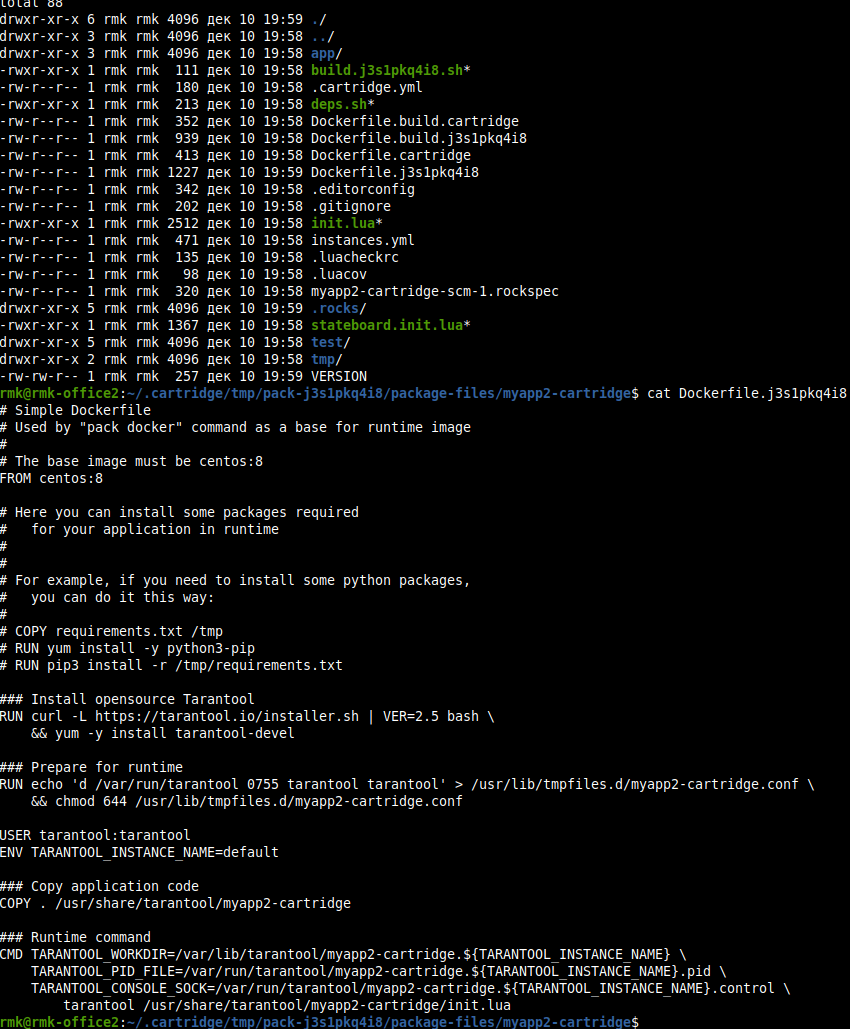Click the VERSION filename
This screenshot has width=850, height=1029.
coord(339,378)
